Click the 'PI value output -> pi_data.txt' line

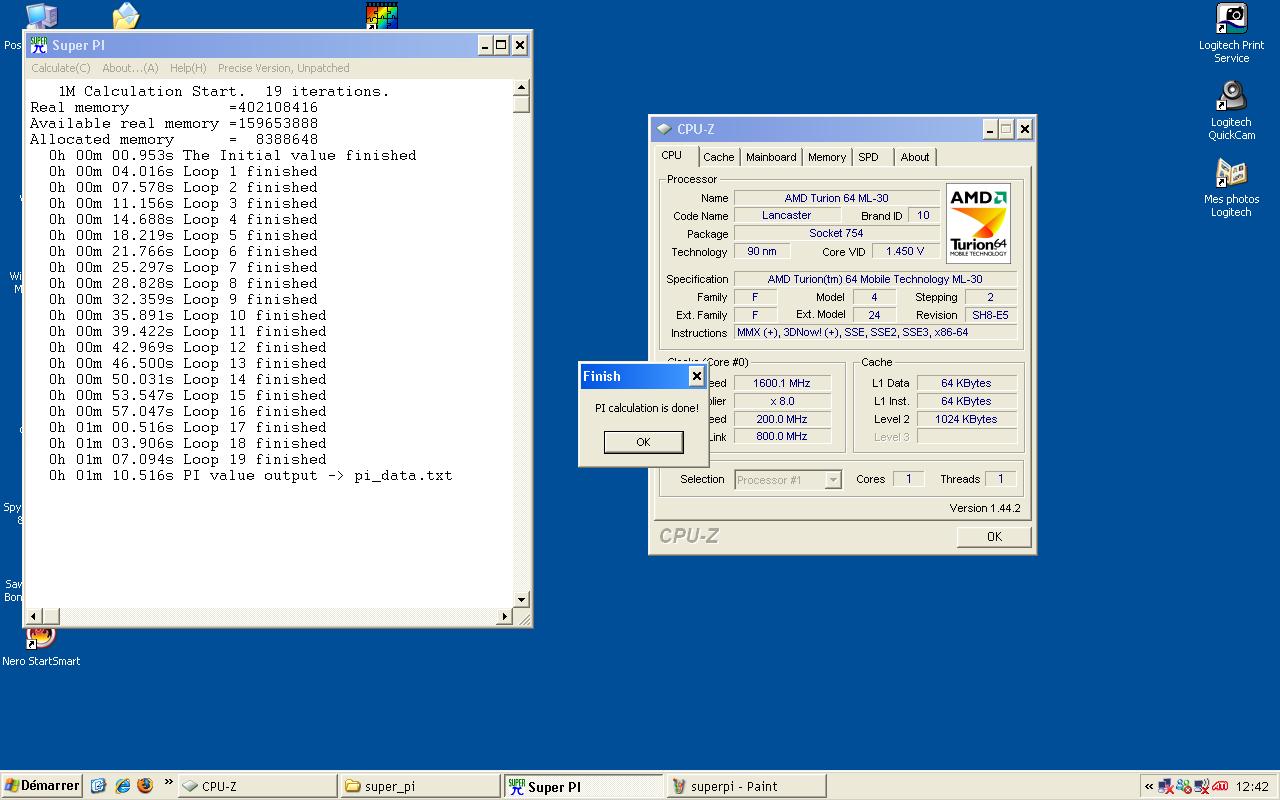coord(318,475)
